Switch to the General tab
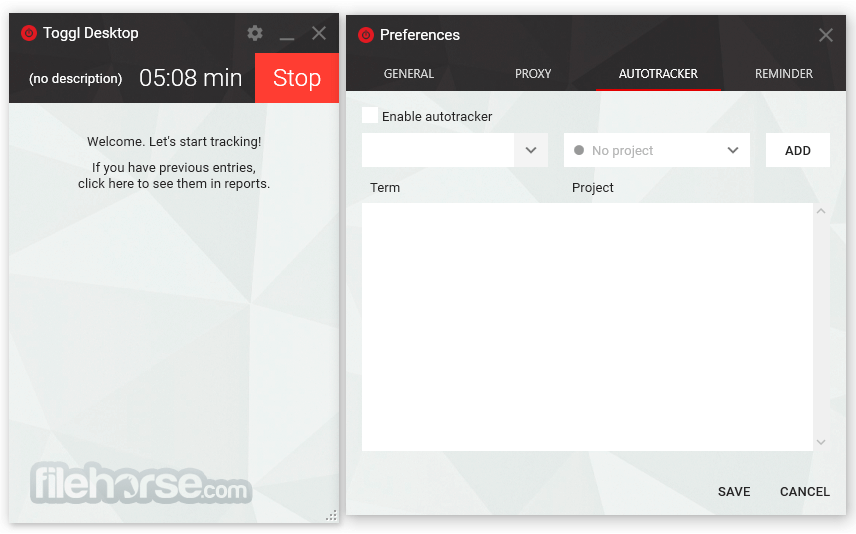856x534 pixels. [408, 74]
